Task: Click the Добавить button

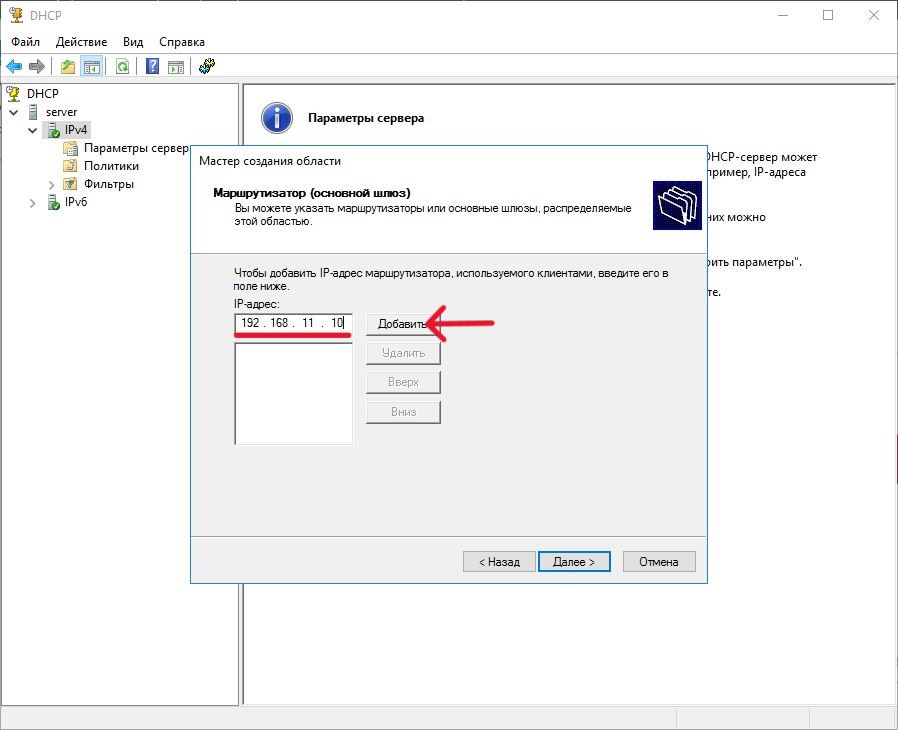Action: 403,324
